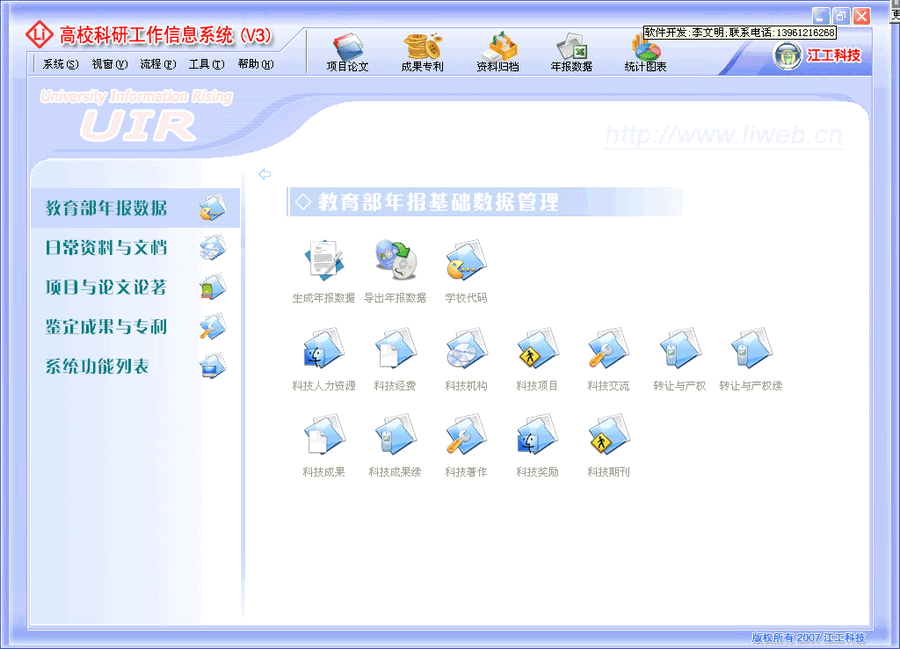打开科技经费管理图标
This screenshot has height=649, width=900.
[394, 350]
